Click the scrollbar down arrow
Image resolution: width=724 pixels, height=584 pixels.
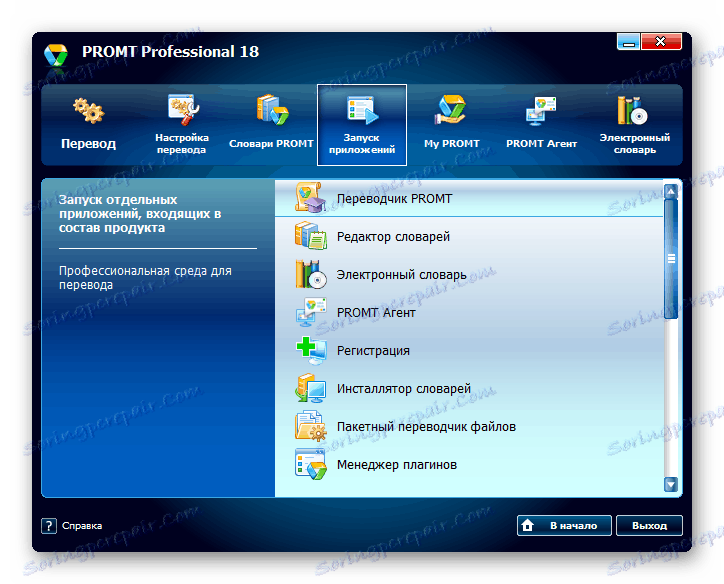pyautogui.click(x=671, y=484)
